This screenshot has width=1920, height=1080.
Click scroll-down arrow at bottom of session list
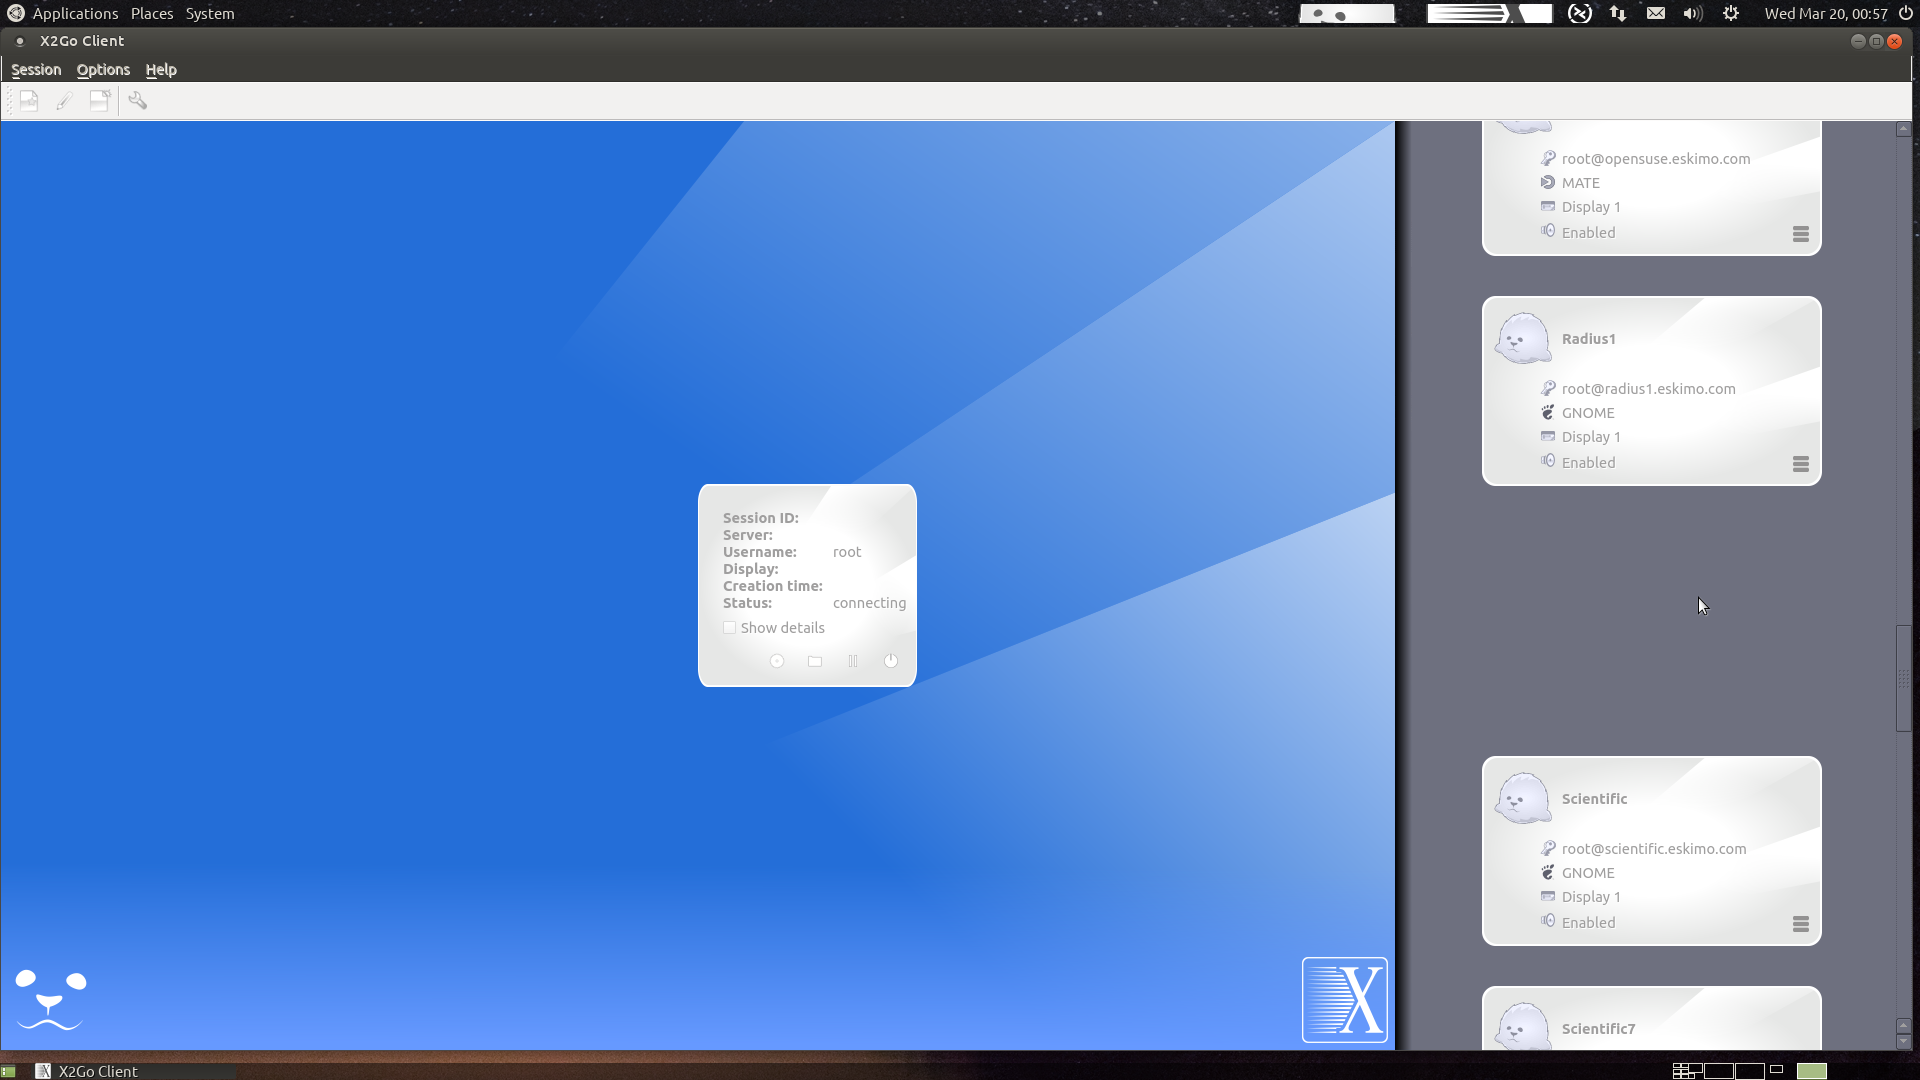[x=1904, y=1042]
